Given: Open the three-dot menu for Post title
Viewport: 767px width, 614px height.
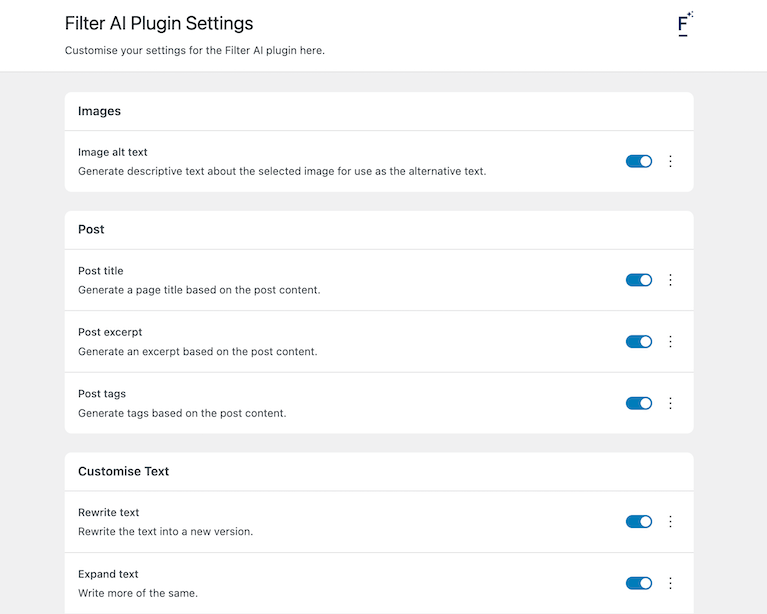Looking at the screenshot, I should click(x=670, y=280).
